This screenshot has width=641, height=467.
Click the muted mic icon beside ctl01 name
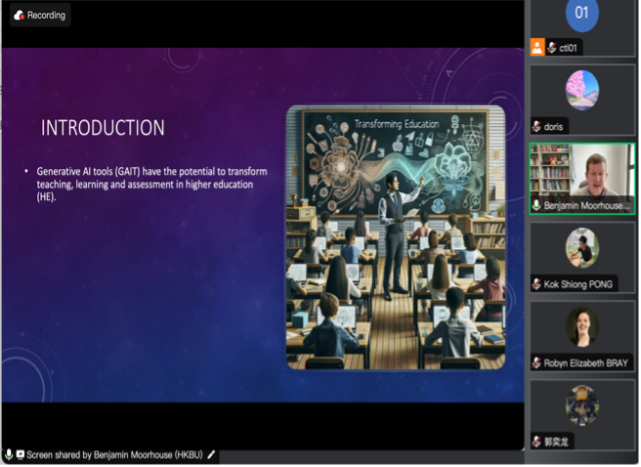(x=551, y=48)
